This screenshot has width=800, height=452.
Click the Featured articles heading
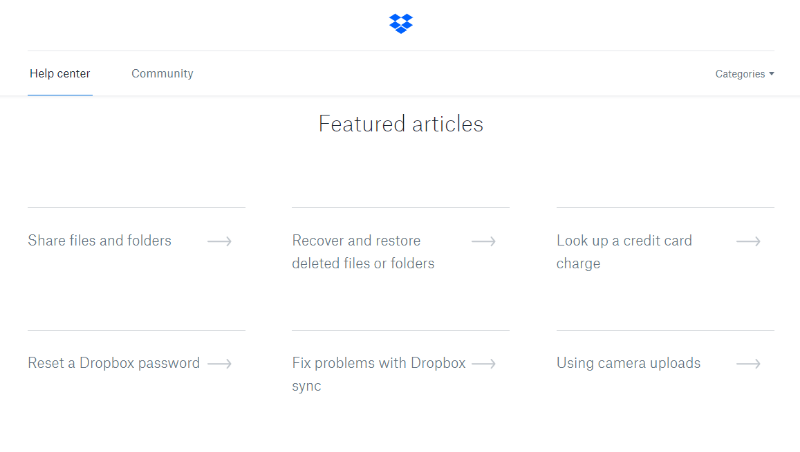[x=401, y=124]
